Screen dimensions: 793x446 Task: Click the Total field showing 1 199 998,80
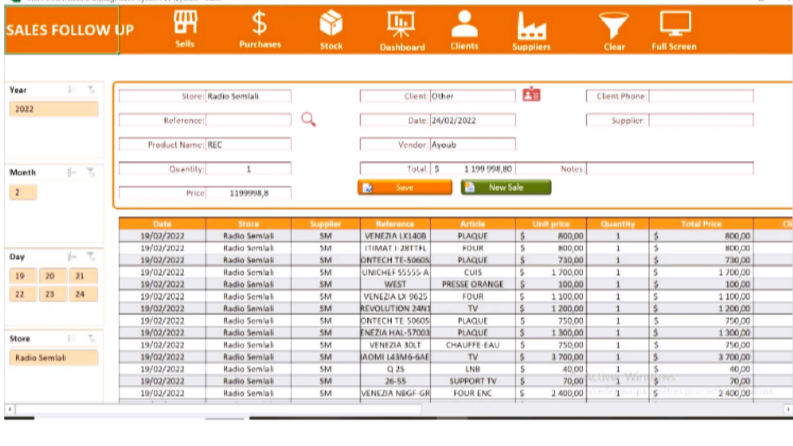[472, 169]
